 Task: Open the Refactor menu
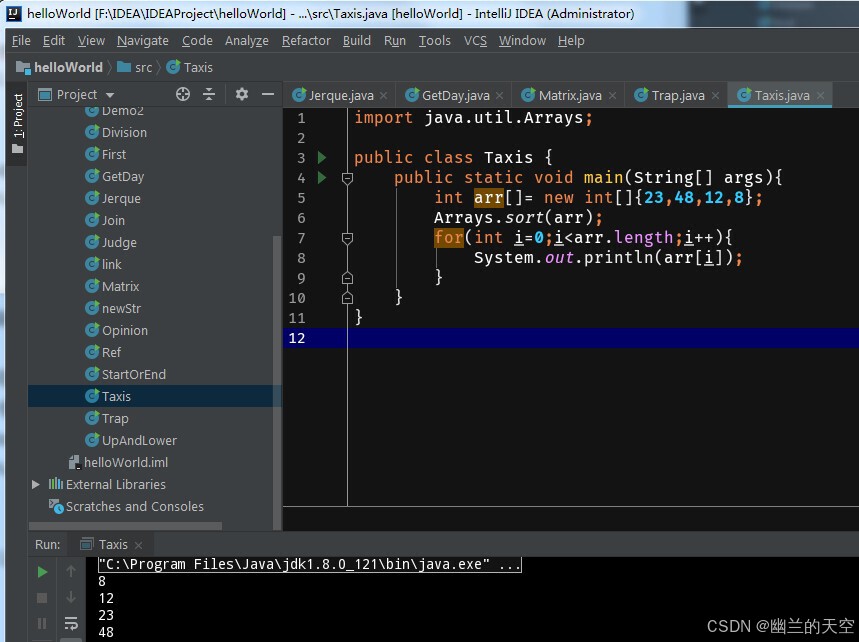tap(306, 41)
